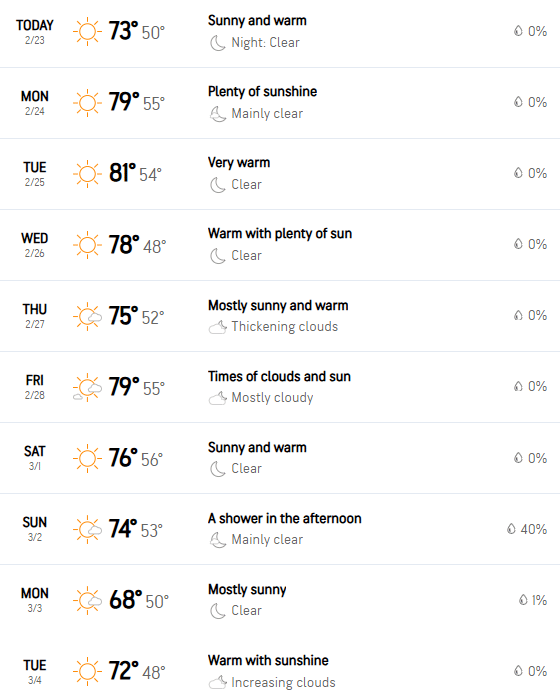This screenshot has height=700, width=560.
Task: Select the SAT 3/1 date label
Action: pyautogui.click(x=35, y=458)
